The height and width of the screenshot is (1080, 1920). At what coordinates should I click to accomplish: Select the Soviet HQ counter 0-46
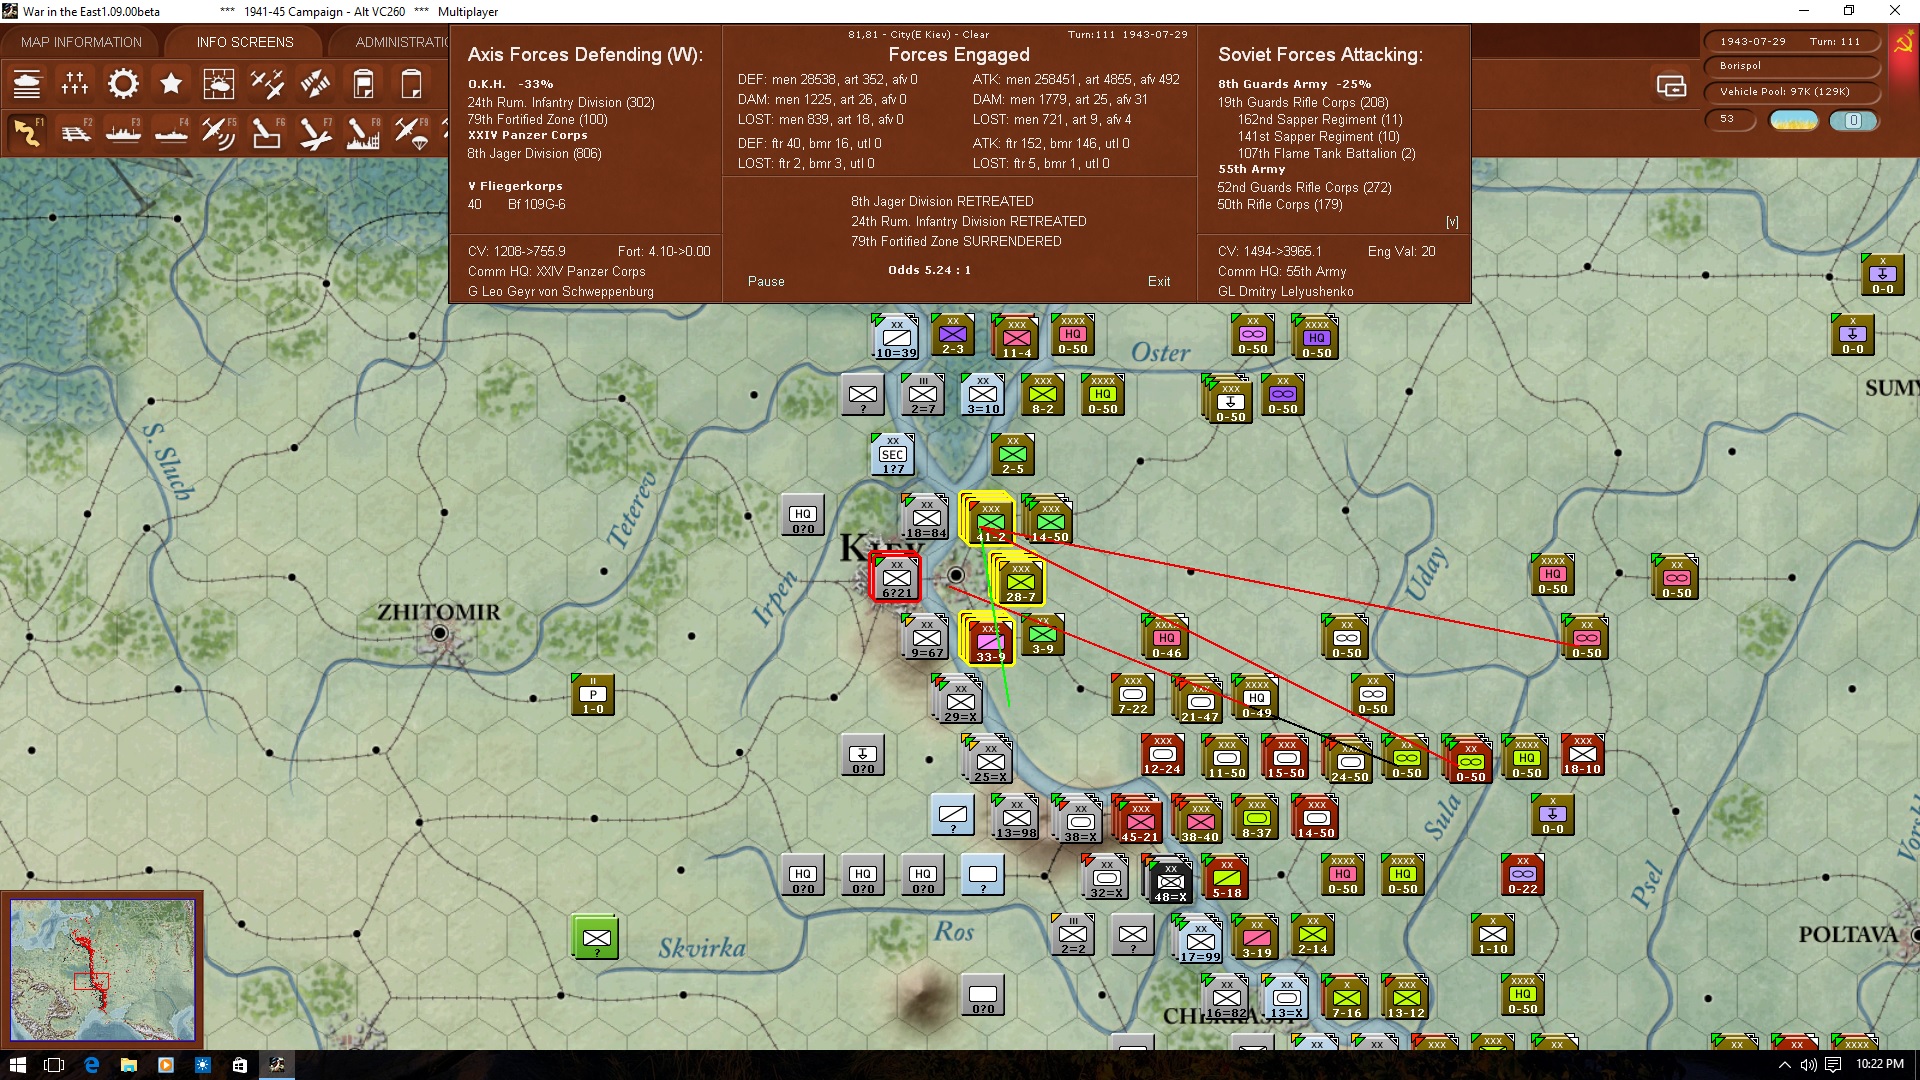point(1166,637)
